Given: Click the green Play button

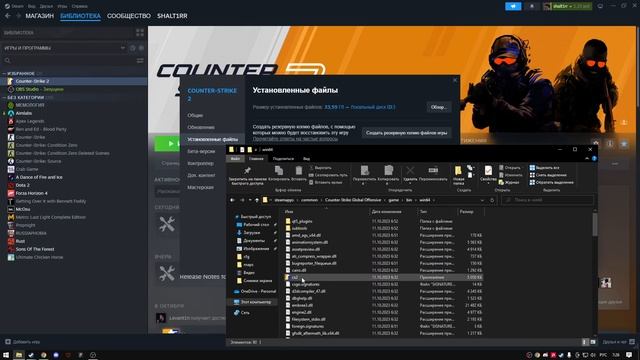Looking at the screenshot, I should [x=167, y=144].
